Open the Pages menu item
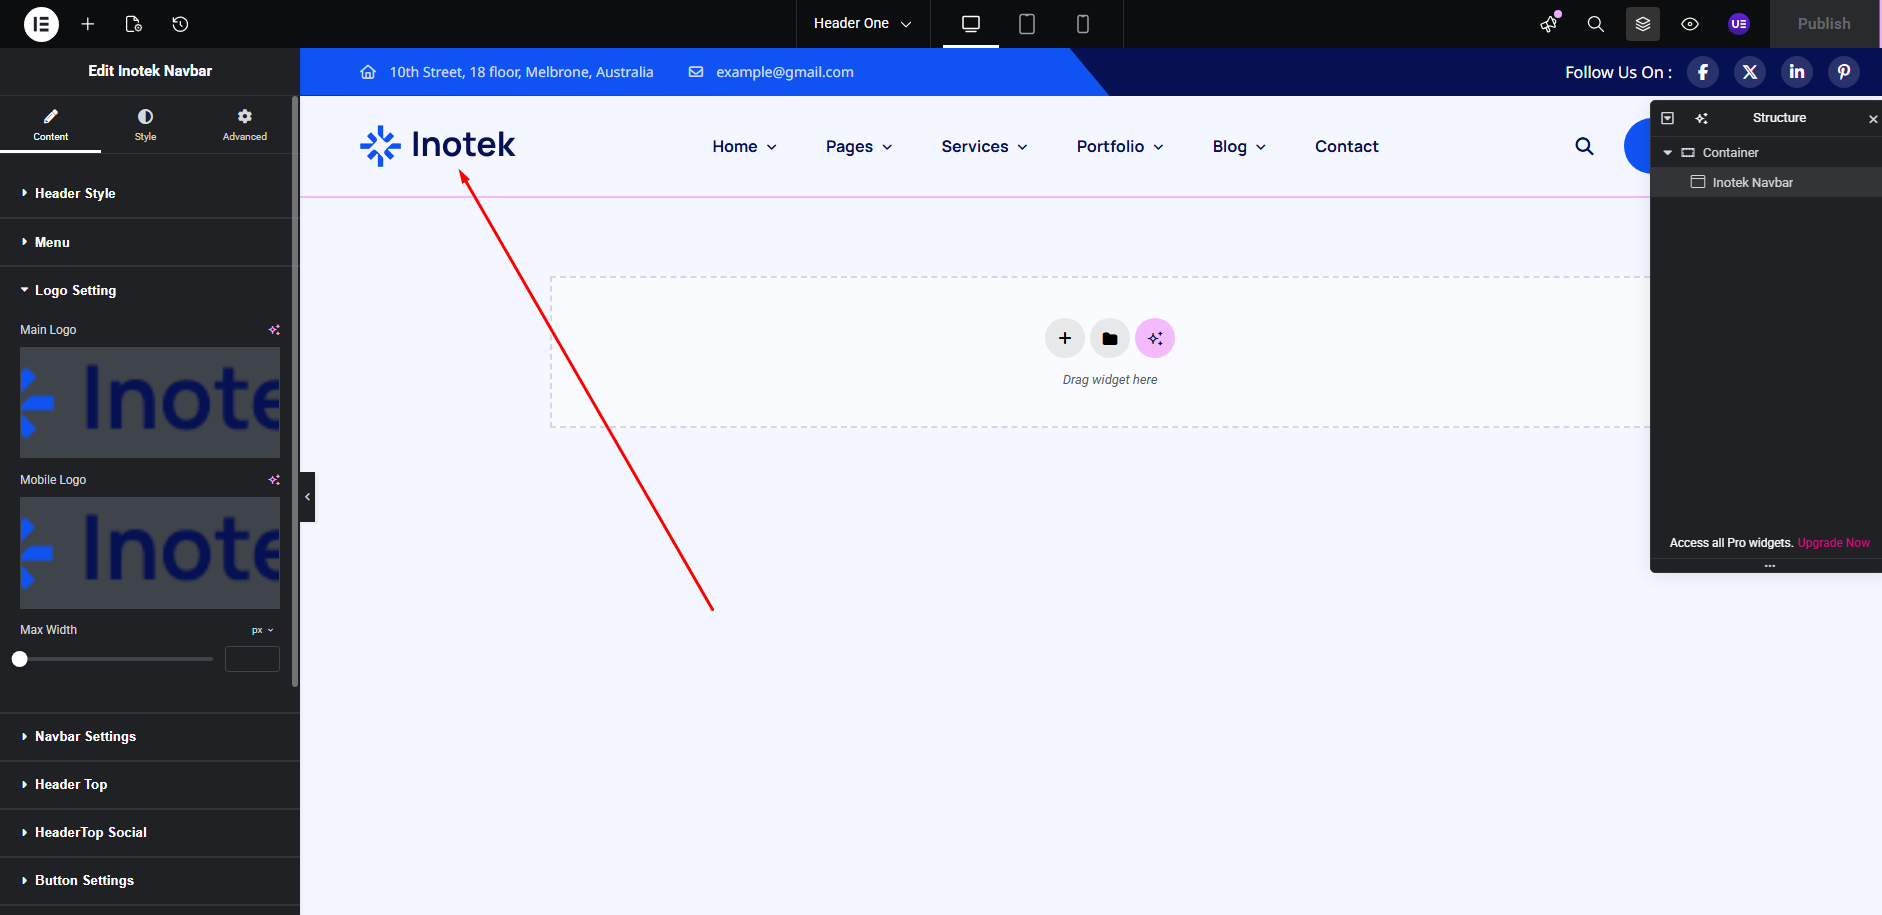 tap(859, 147)
